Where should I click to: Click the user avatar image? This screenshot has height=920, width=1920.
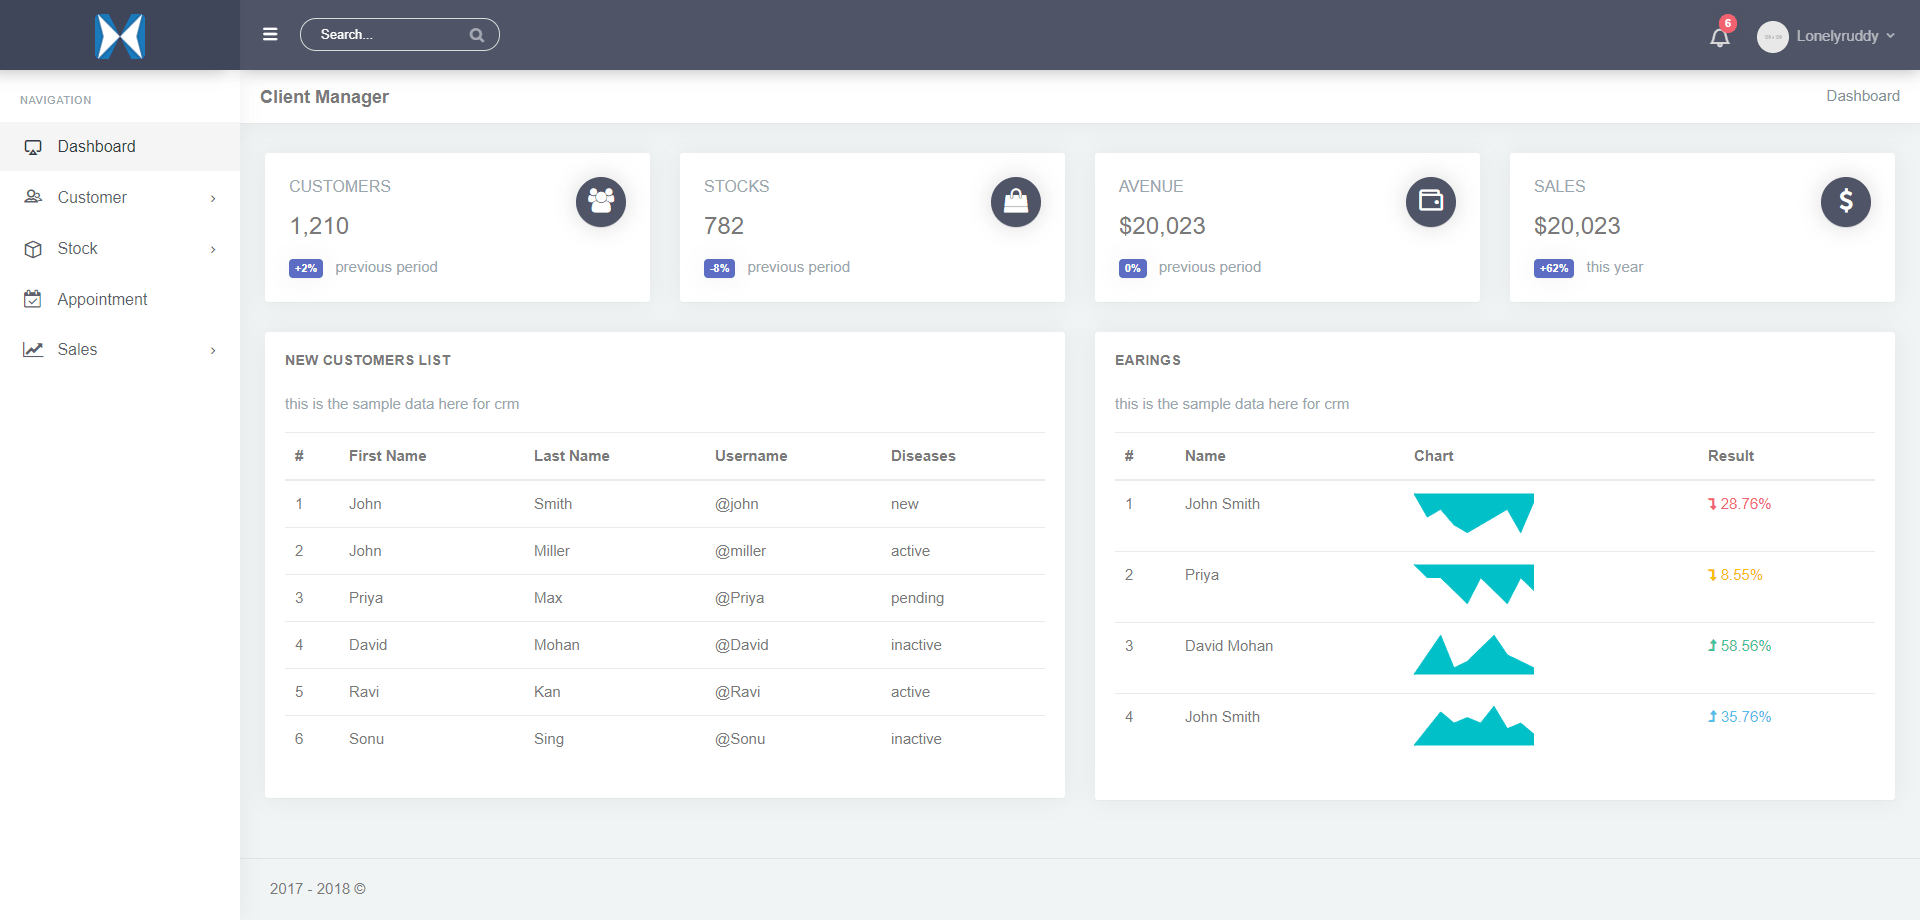pyautogui.click(x=1772, y=37)
